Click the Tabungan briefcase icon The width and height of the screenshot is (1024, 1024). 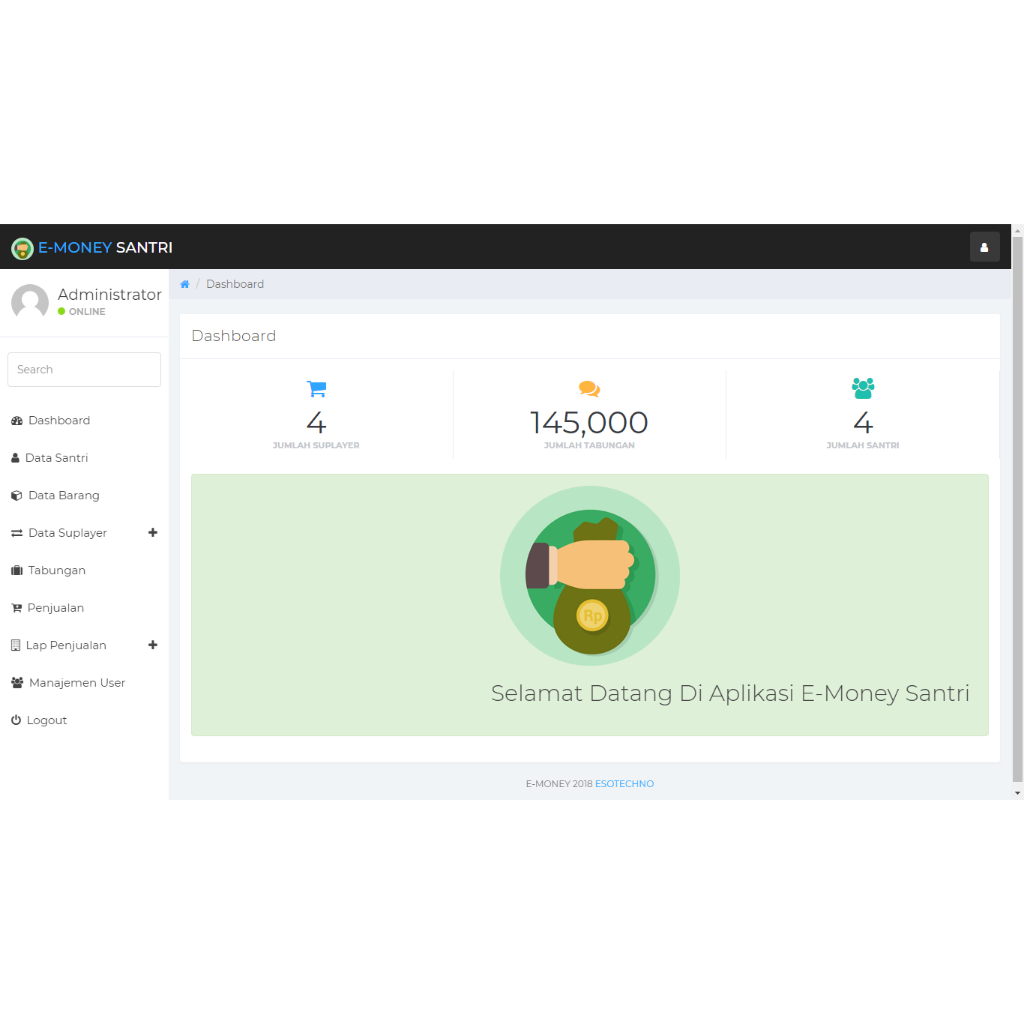pos(17,570)
